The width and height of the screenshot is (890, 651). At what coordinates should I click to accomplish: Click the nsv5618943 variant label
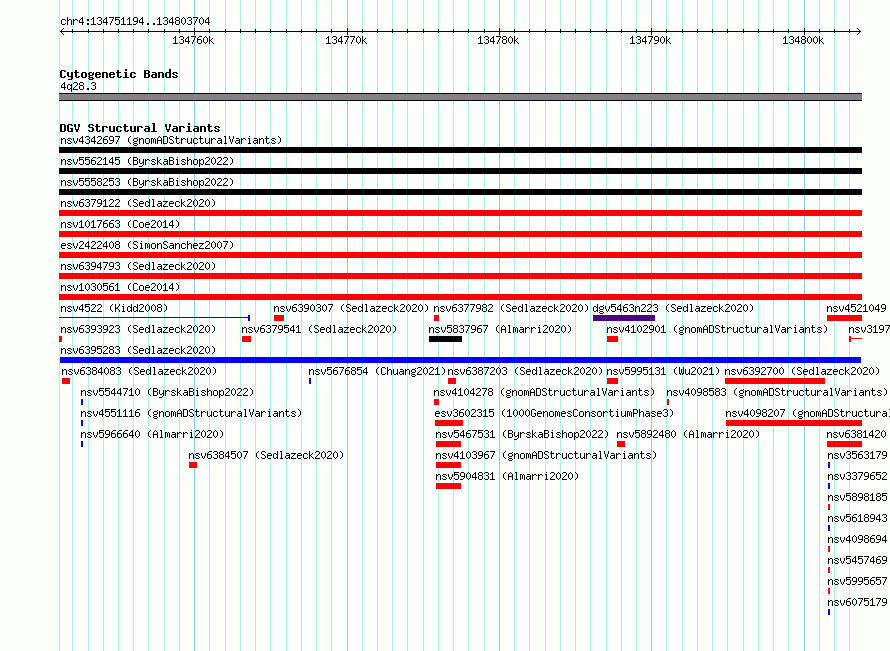pos(857,518)
